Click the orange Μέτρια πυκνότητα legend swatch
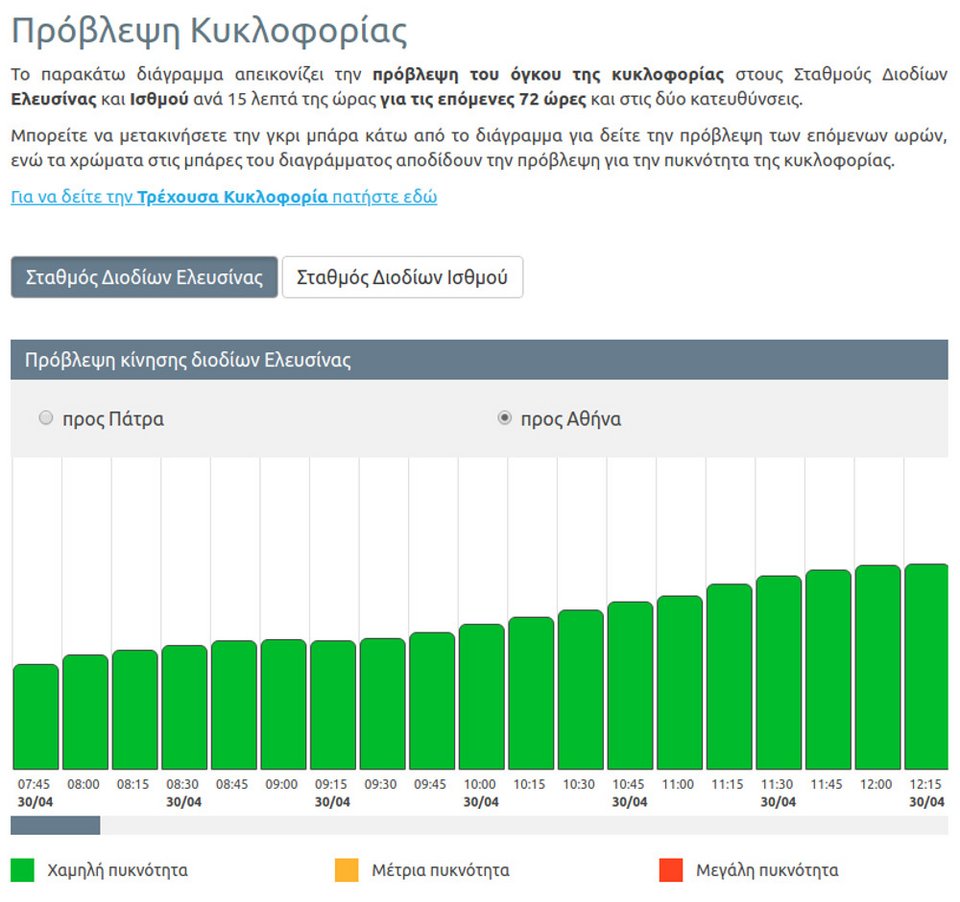 pyautogui.click(x=346, y=870)
